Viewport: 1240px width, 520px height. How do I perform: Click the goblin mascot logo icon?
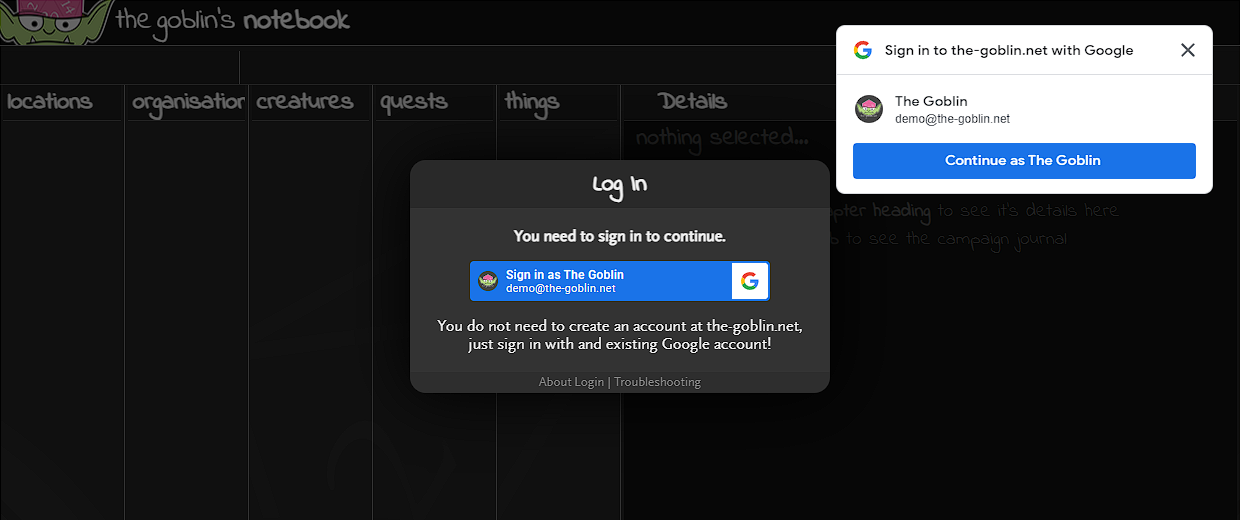[54, 22]
